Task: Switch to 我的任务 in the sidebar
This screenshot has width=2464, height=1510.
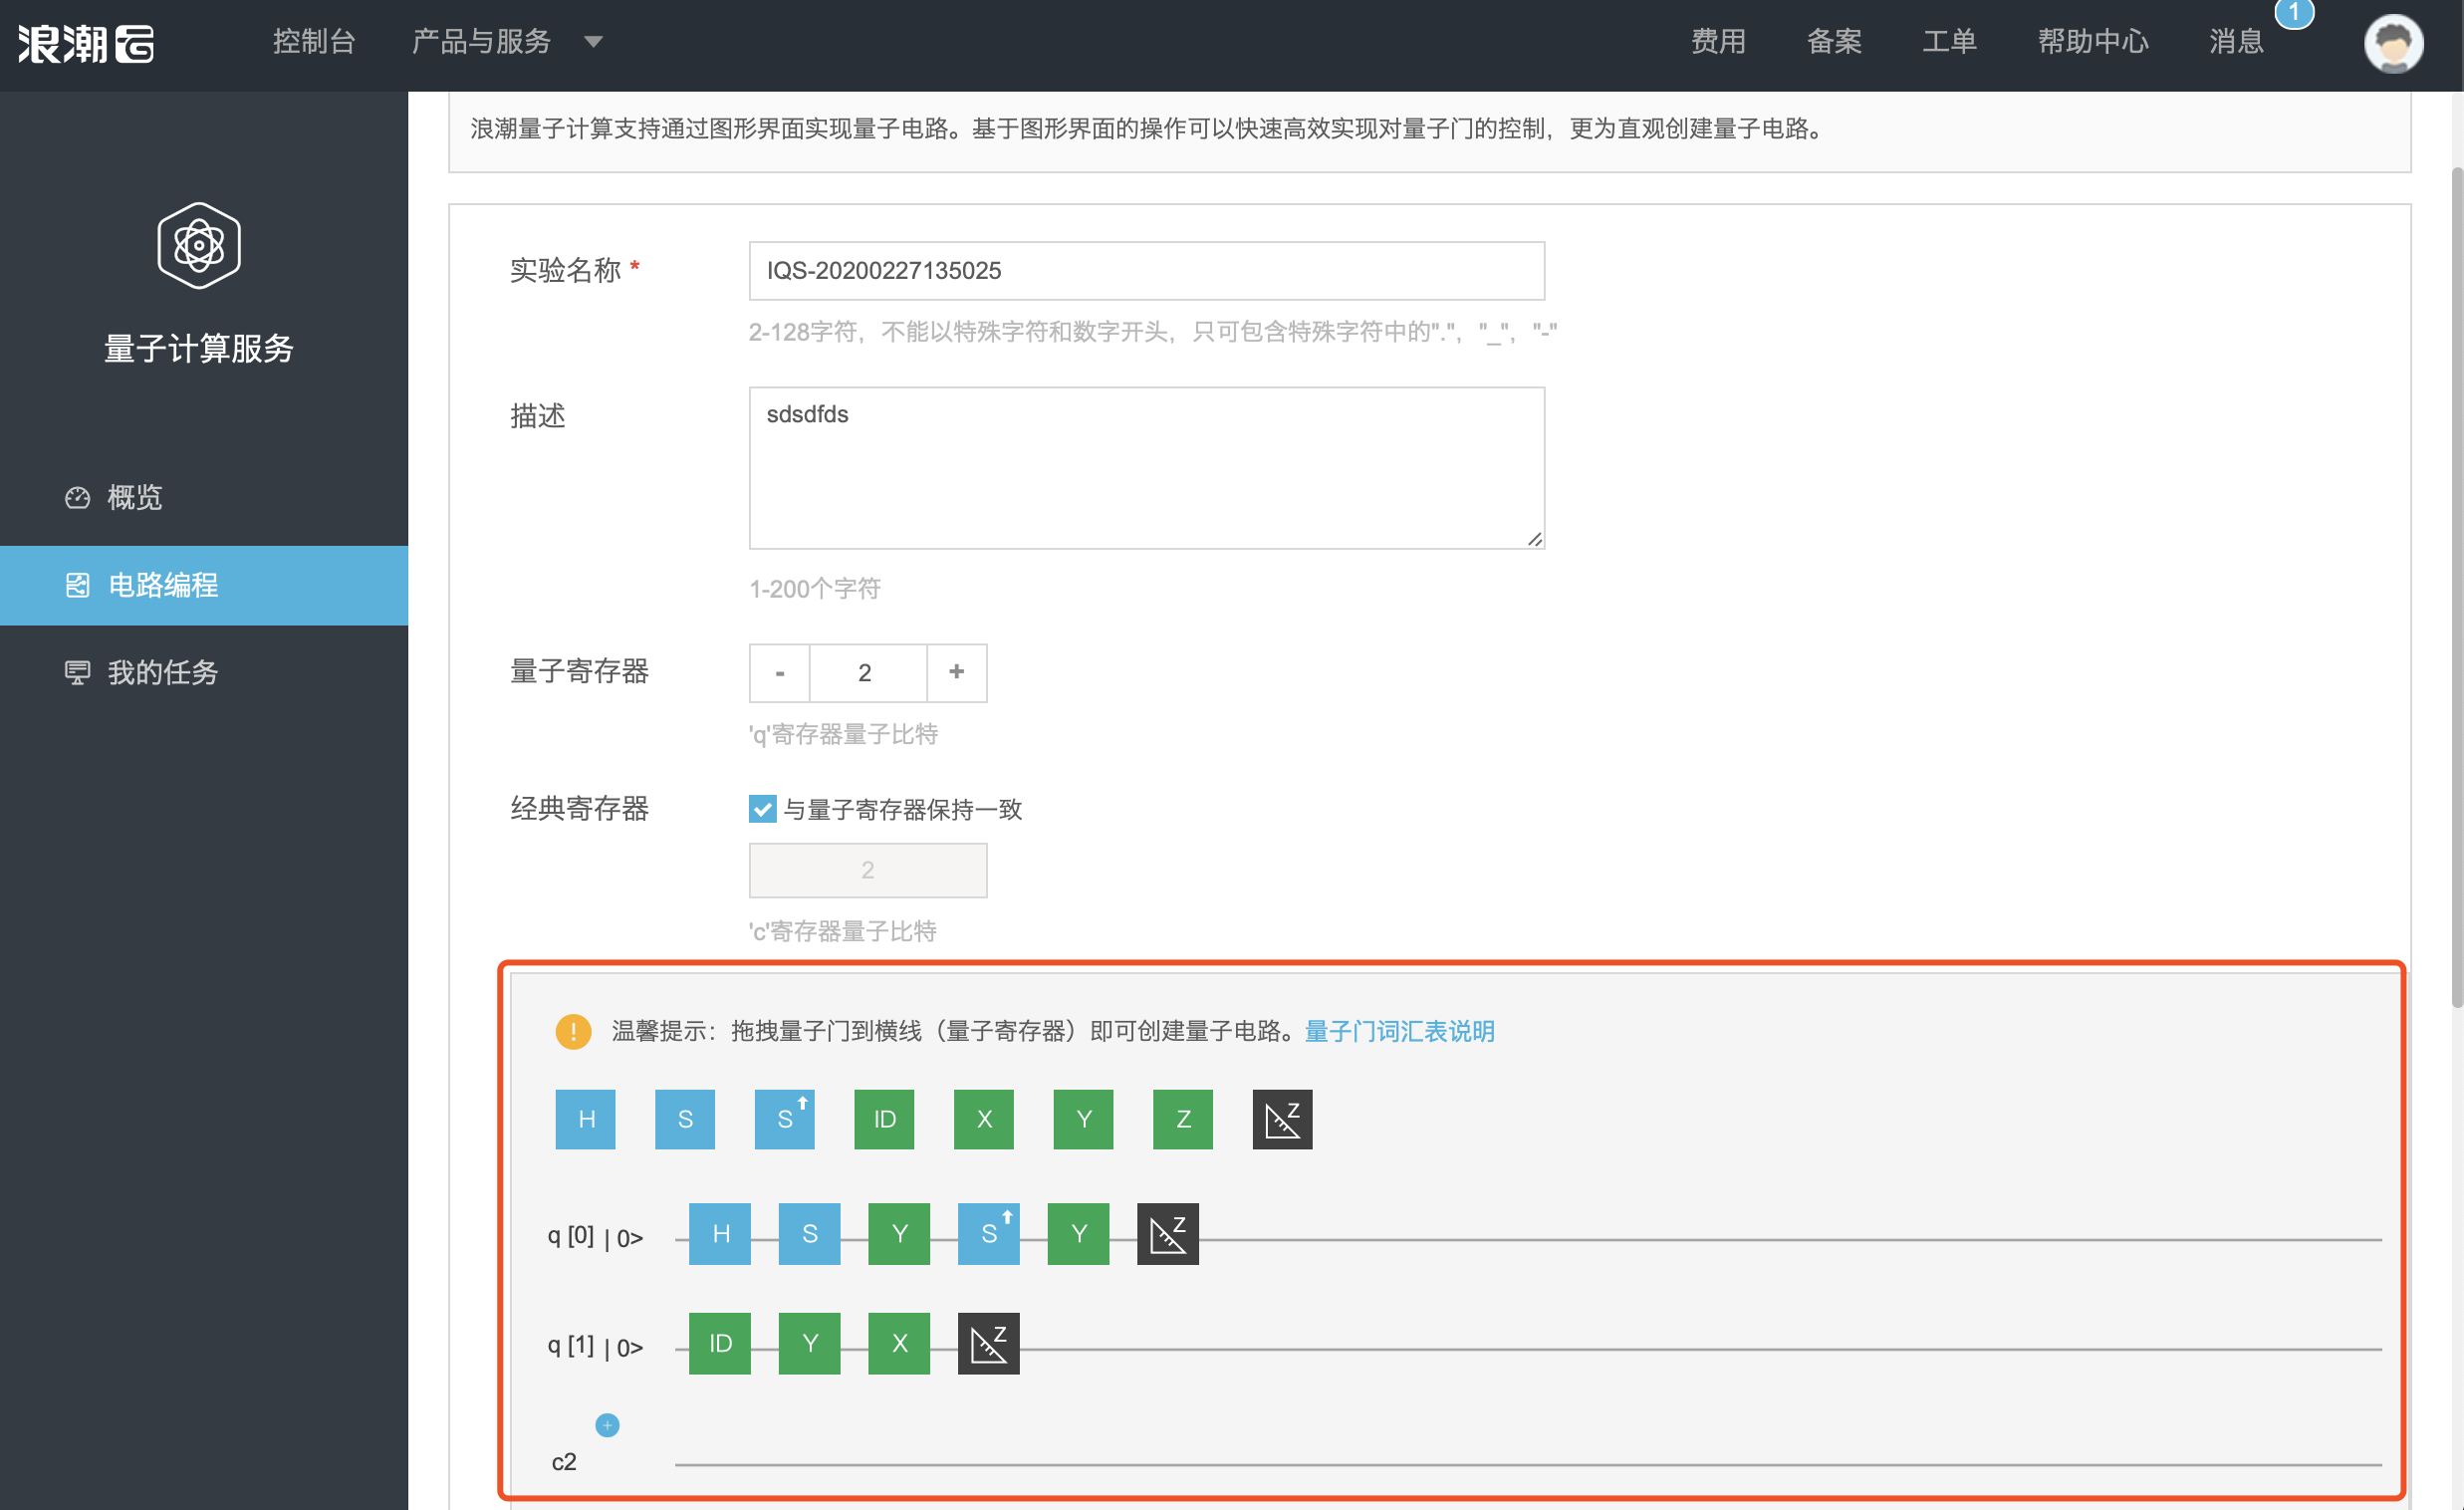Action: [162, 672]
